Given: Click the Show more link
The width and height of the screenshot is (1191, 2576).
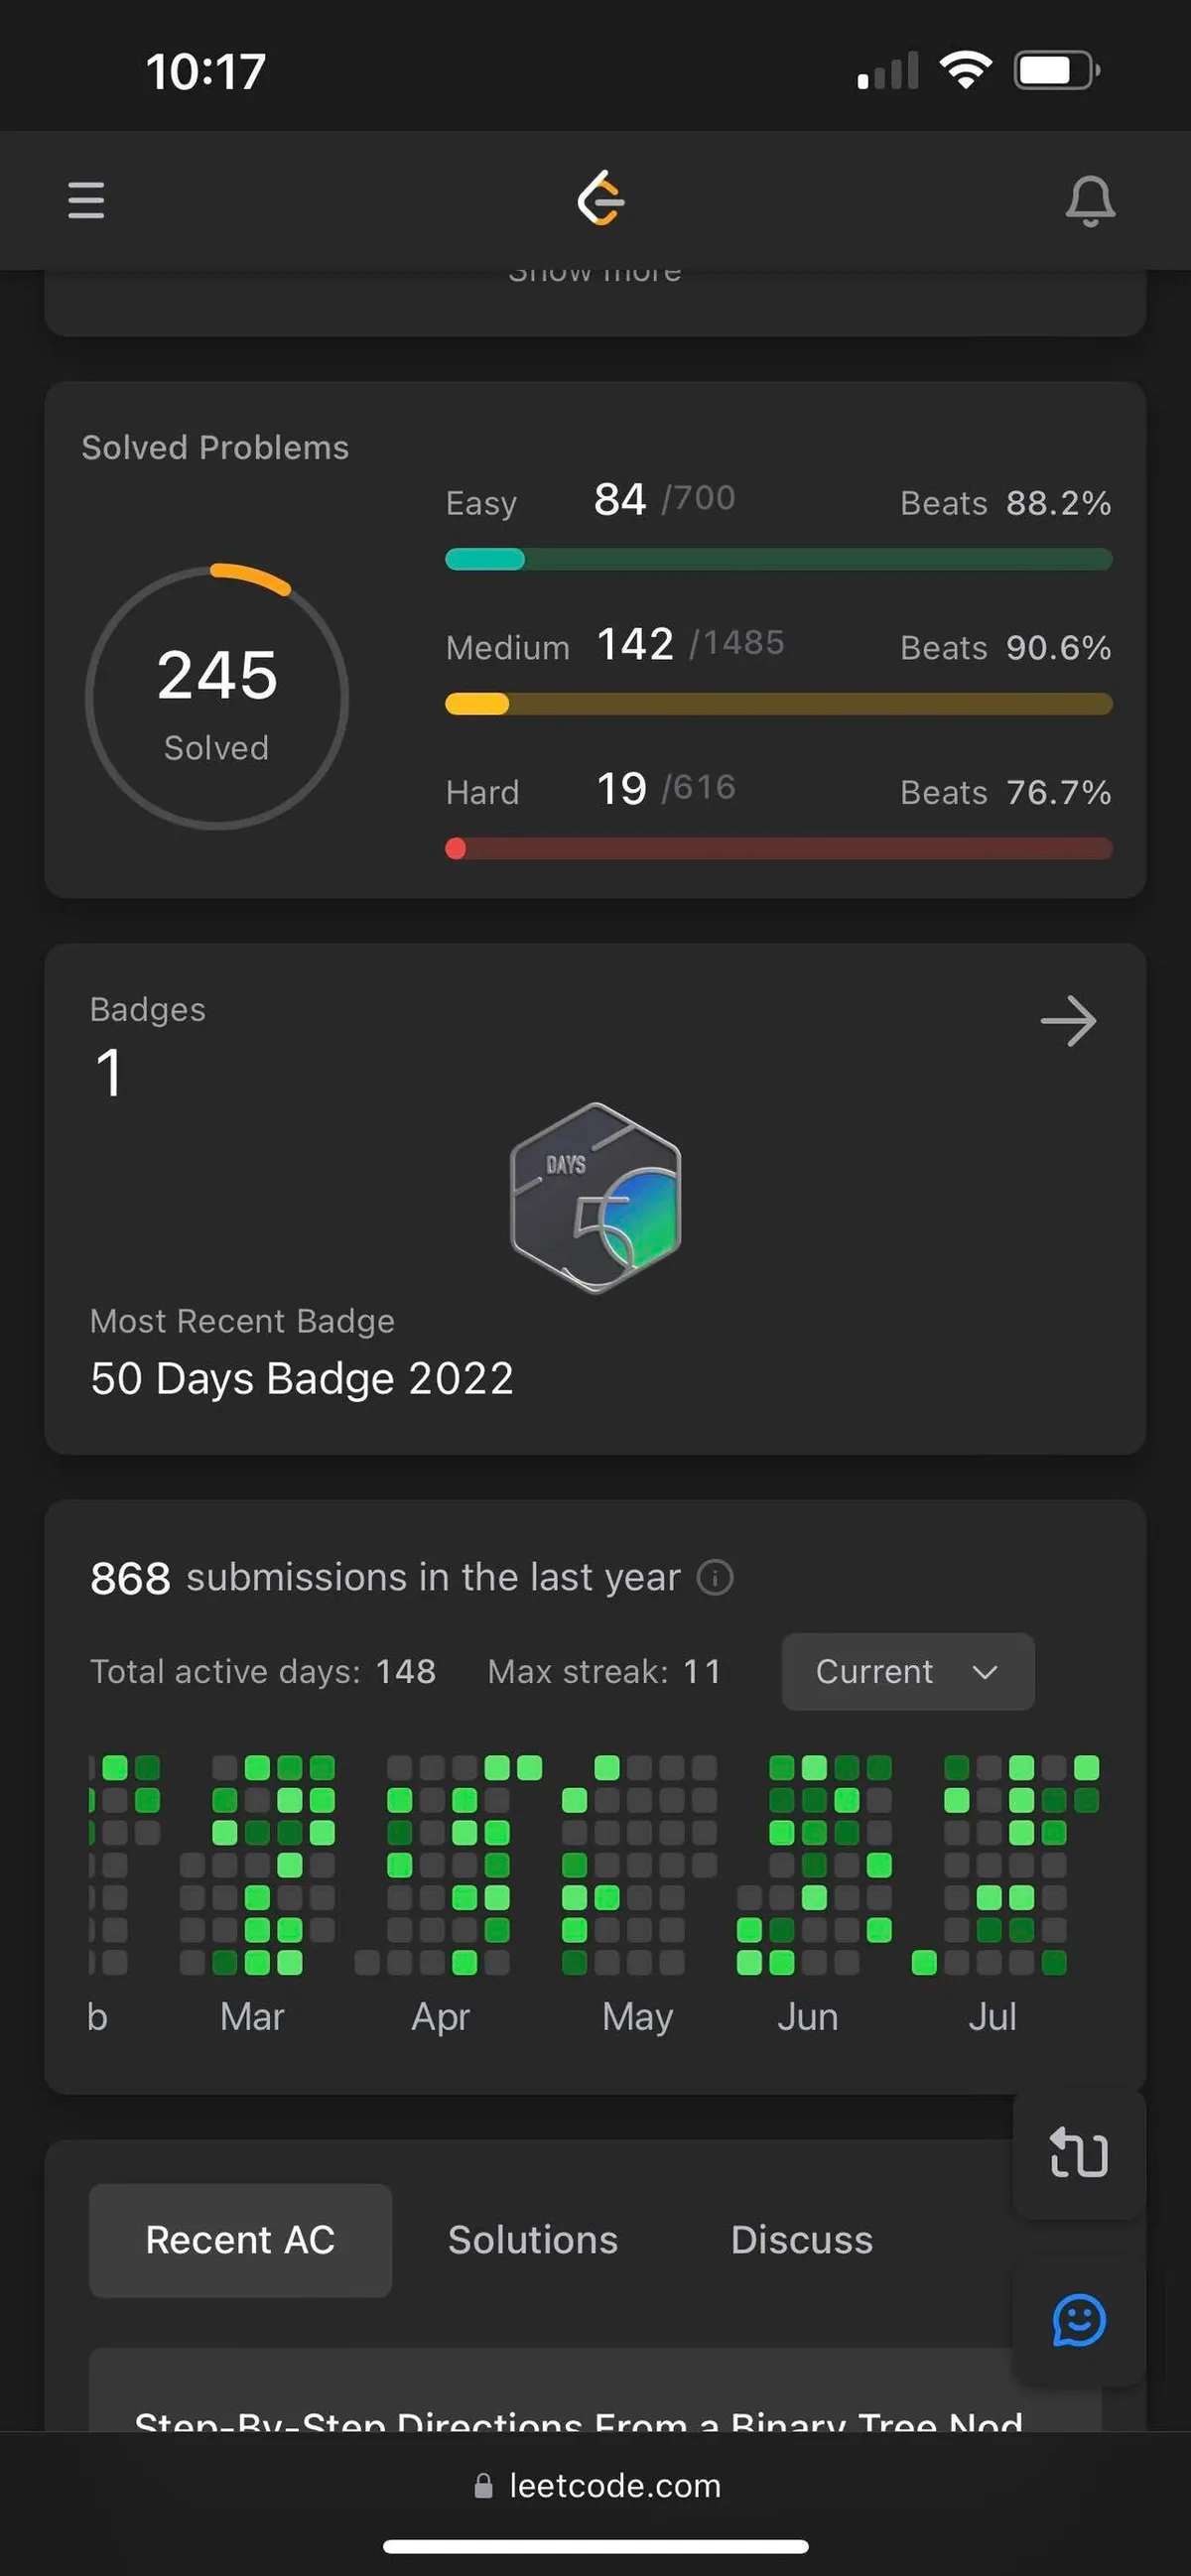Looking at the screenshot, I should [595, 274].
